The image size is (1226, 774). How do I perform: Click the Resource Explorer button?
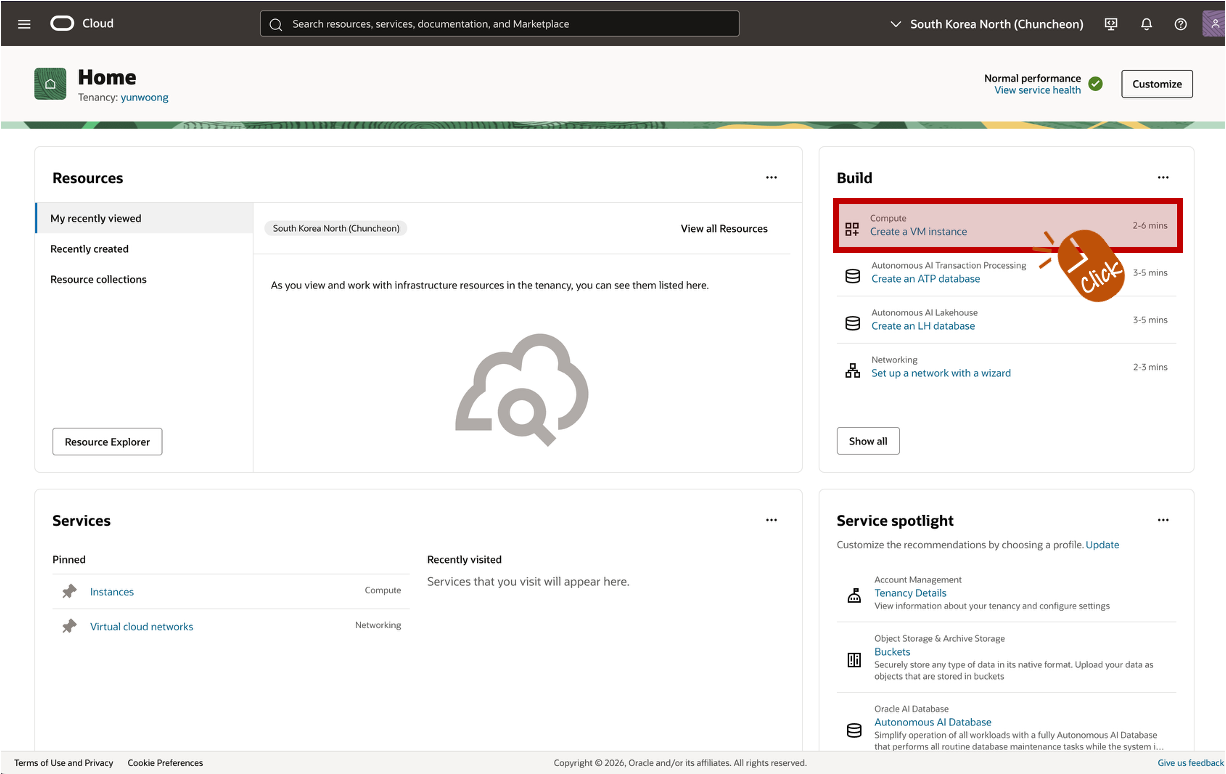pos(107,442)
